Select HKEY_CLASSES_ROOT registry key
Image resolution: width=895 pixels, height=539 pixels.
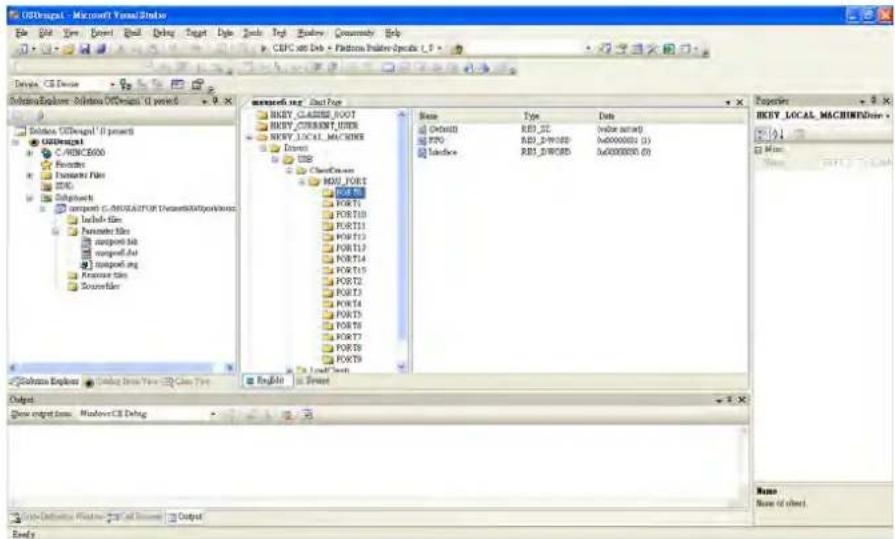312,115
